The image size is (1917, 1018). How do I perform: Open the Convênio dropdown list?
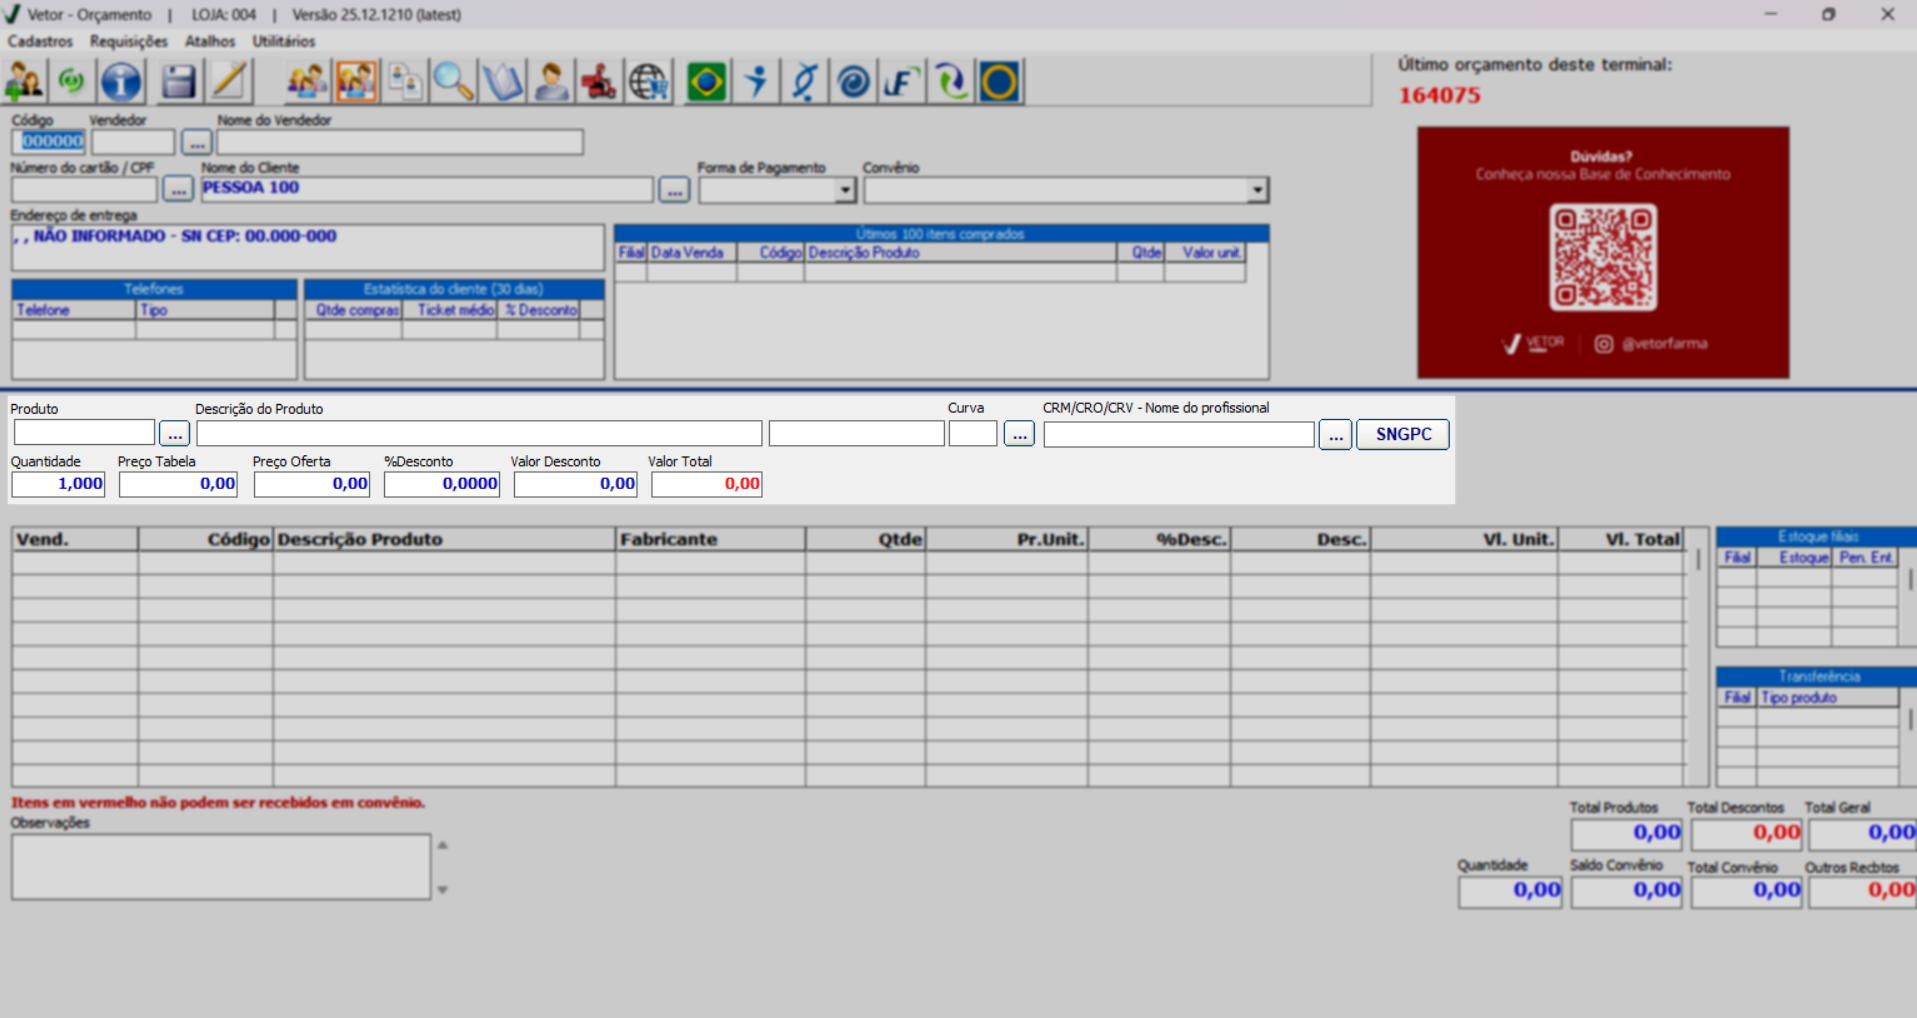tap(1257, 190)
